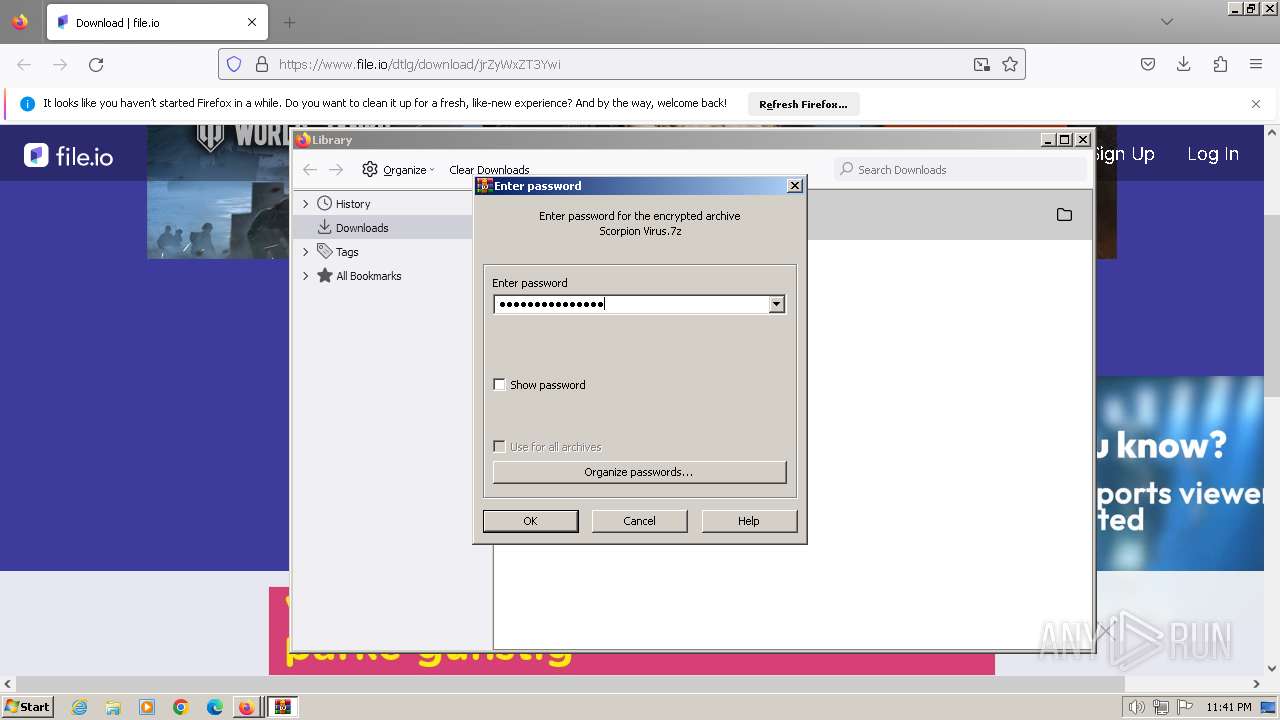Select Tags in Library sidebar
Screen dimensions: 1280x720
tap(347, 252)
